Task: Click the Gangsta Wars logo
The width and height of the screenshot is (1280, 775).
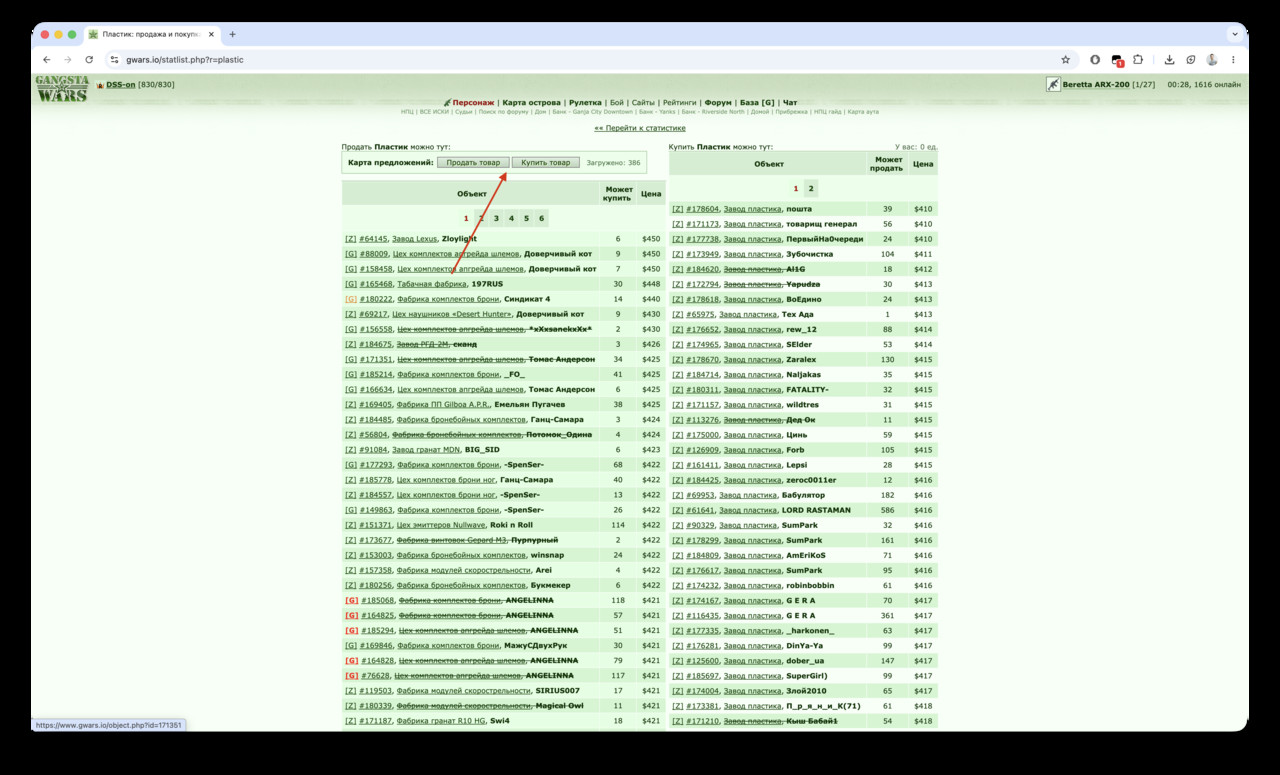Action: click(x=62, y=87)
